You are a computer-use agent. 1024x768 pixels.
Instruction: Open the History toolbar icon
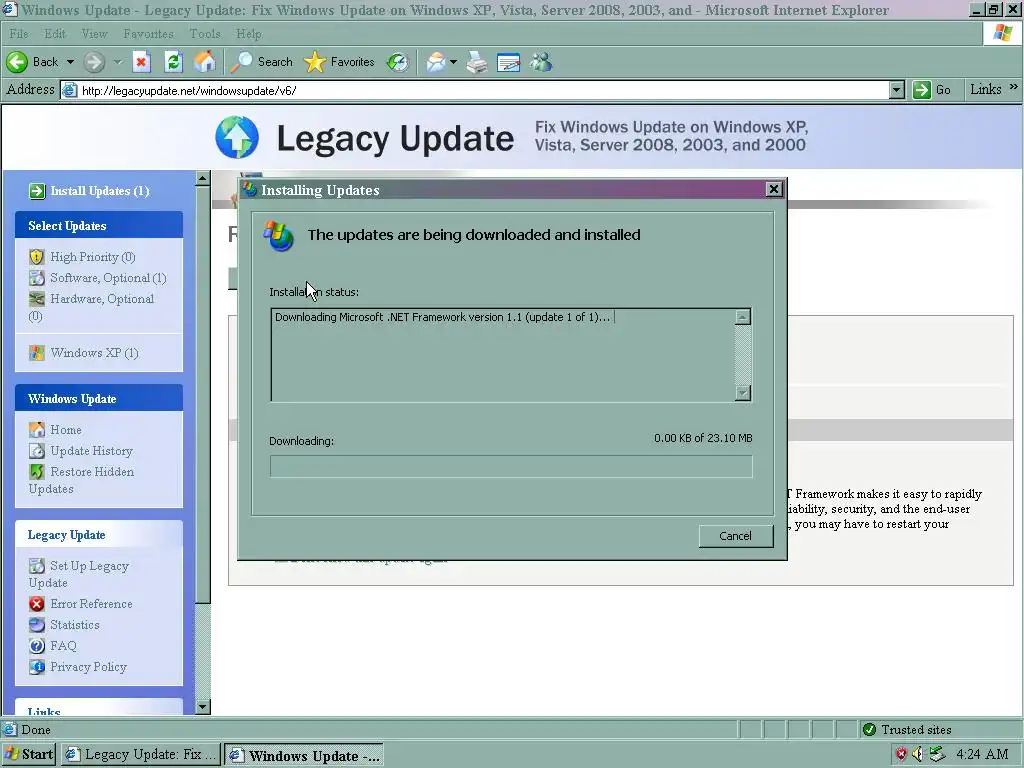point(397,62)
